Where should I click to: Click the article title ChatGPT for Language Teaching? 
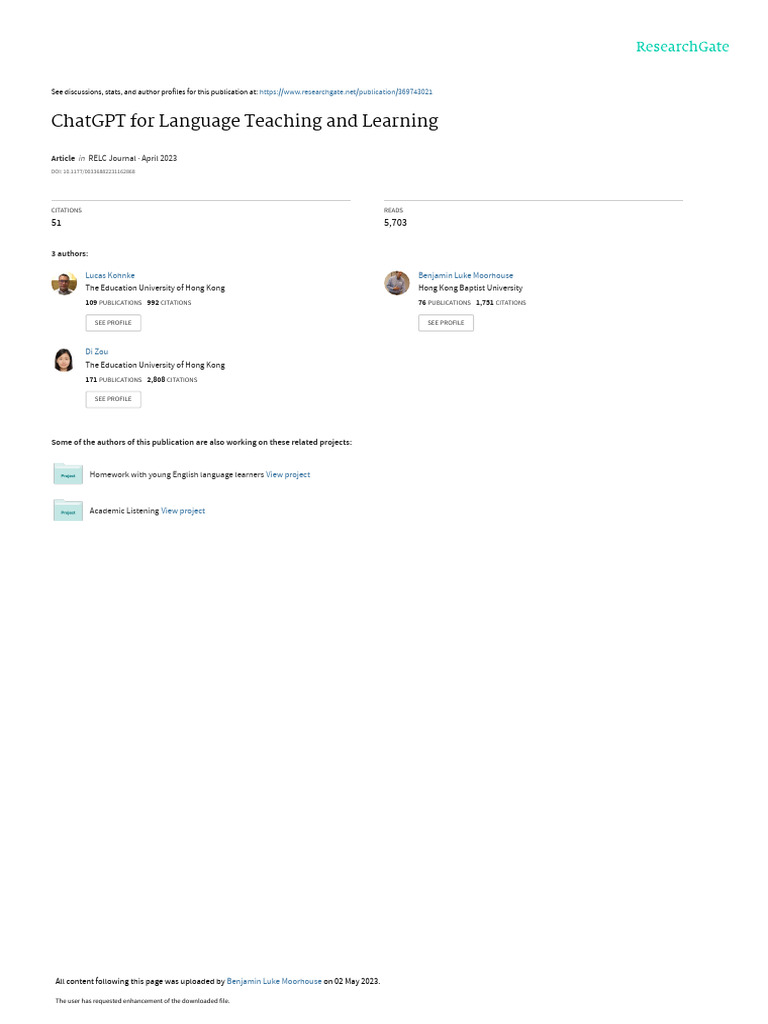coord(245,121)
